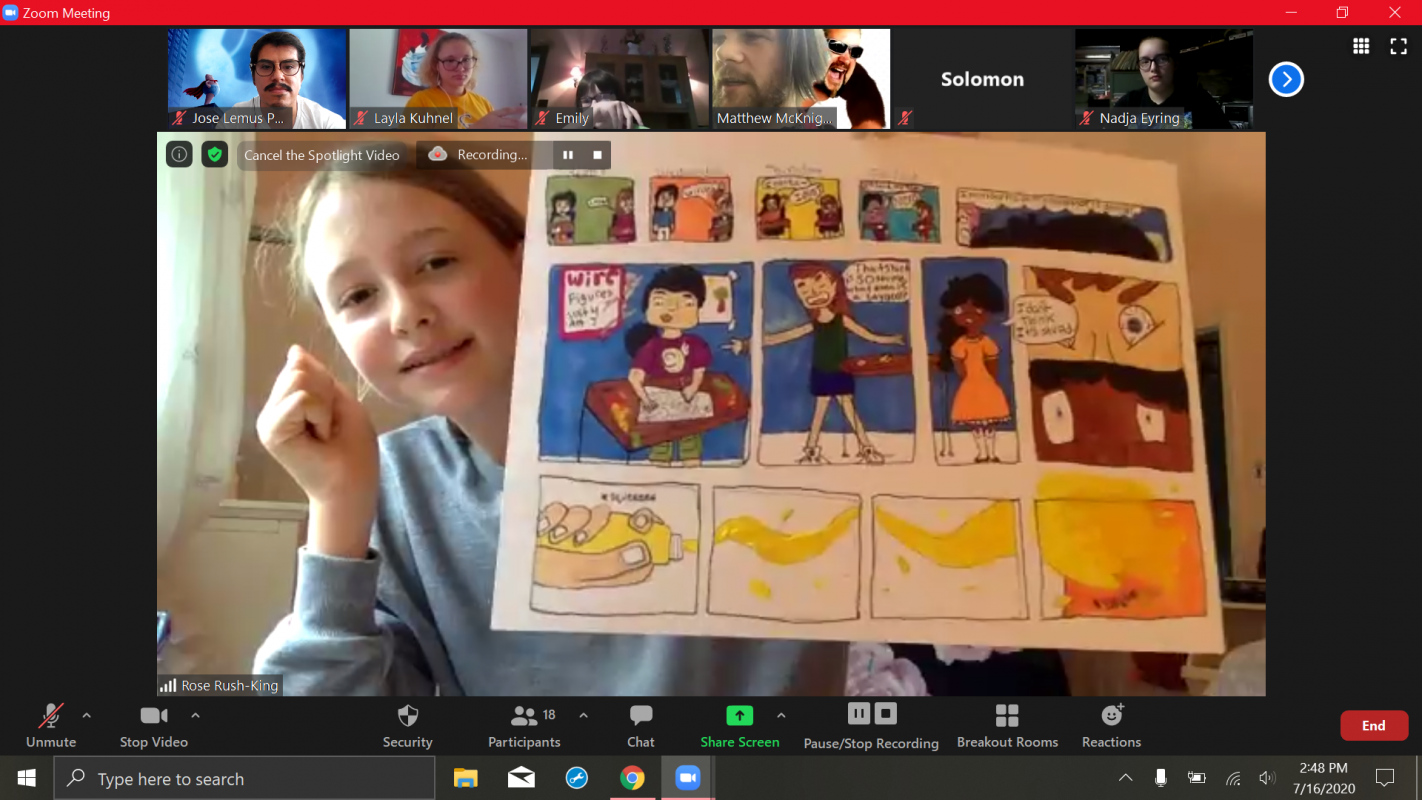Pause recording in the top recording indicator
This screenshot has width=1422, height=800.
click(x=568, y=155)
